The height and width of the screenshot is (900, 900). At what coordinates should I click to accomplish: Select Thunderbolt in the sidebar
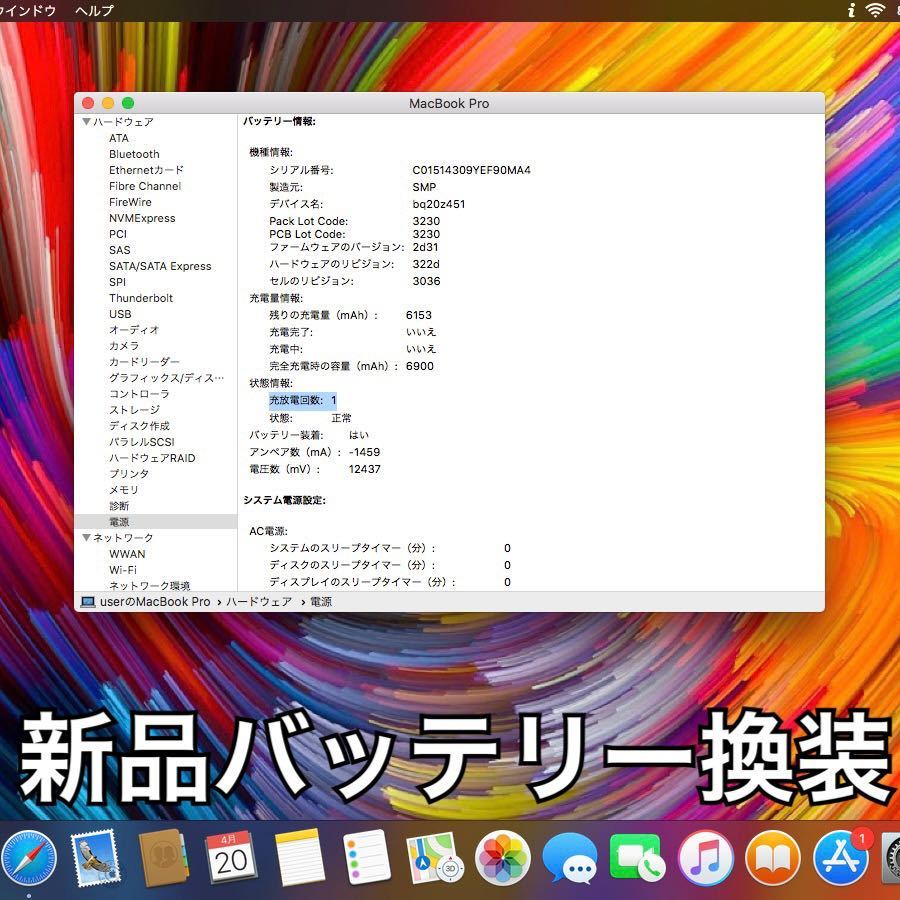[141, 298]
